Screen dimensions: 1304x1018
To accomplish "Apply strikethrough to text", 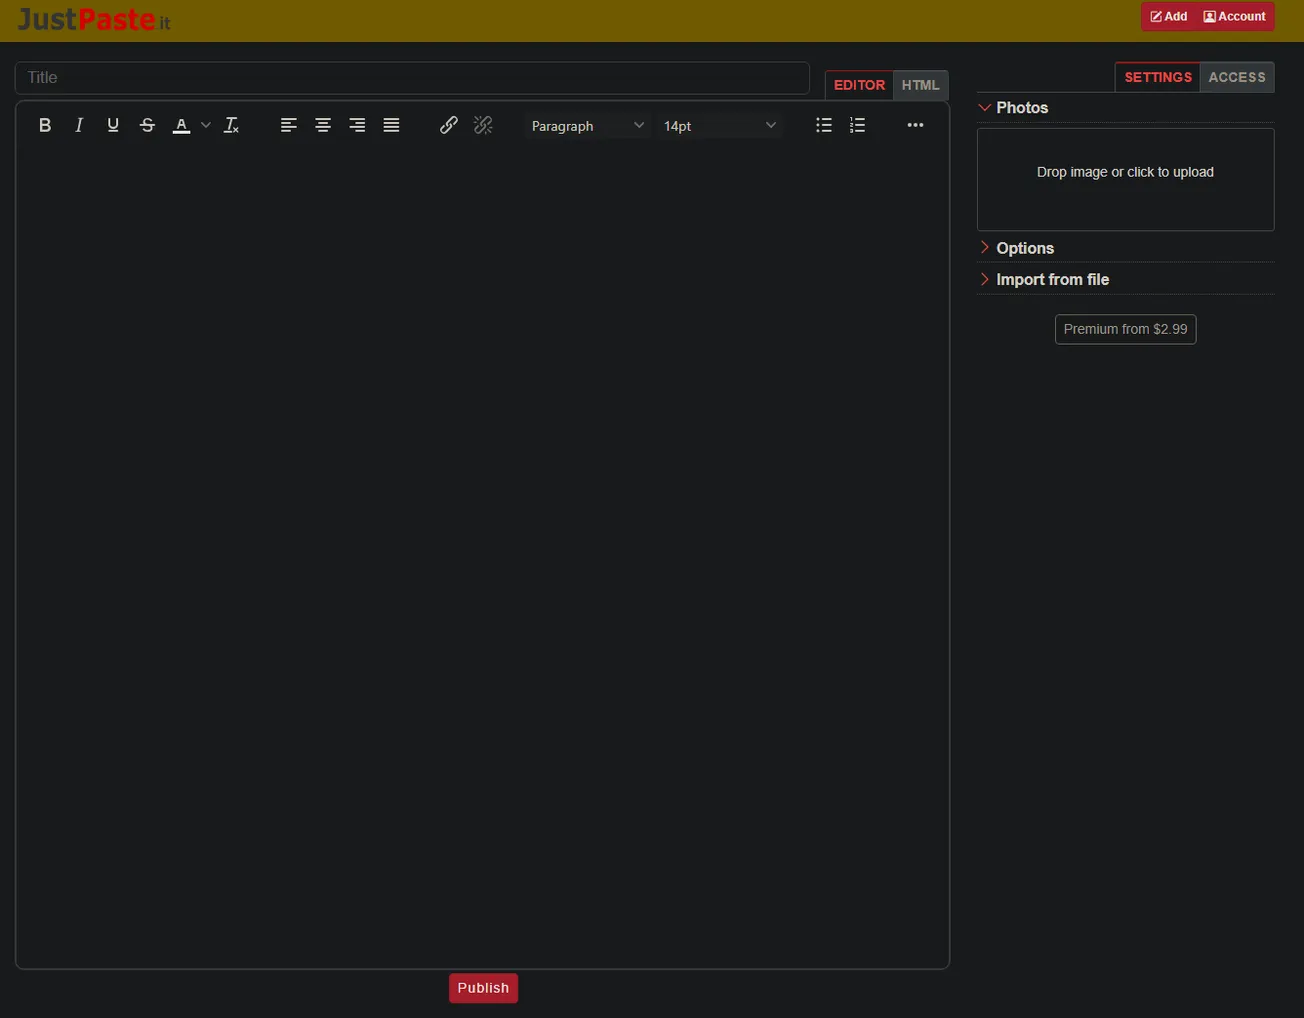I will 147,125.
